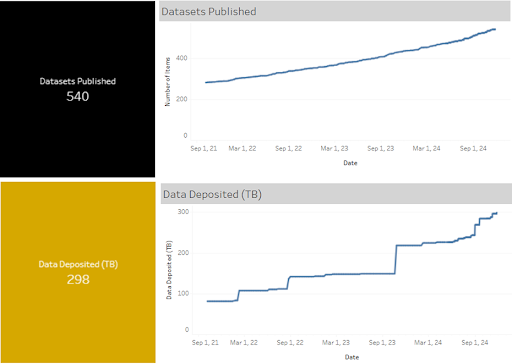
Task: Select the Data Deposited (TB) chart header
Action: pos(336,194)
